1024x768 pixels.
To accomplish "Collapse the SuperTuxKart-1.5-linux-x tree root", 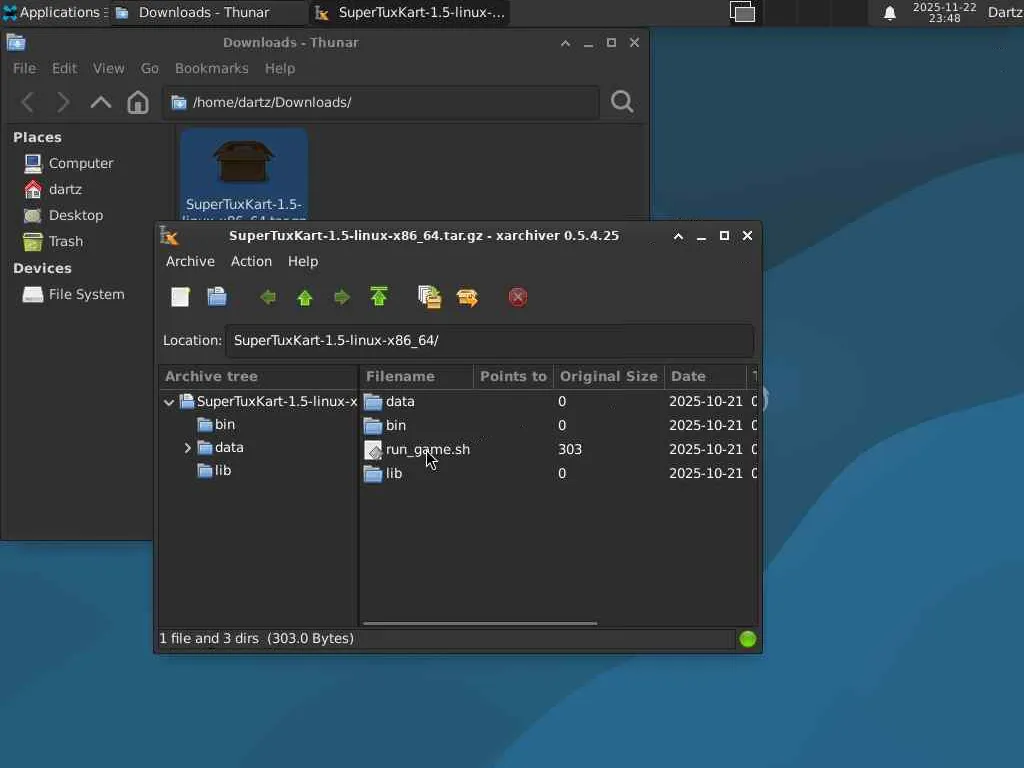I will 169,402.
